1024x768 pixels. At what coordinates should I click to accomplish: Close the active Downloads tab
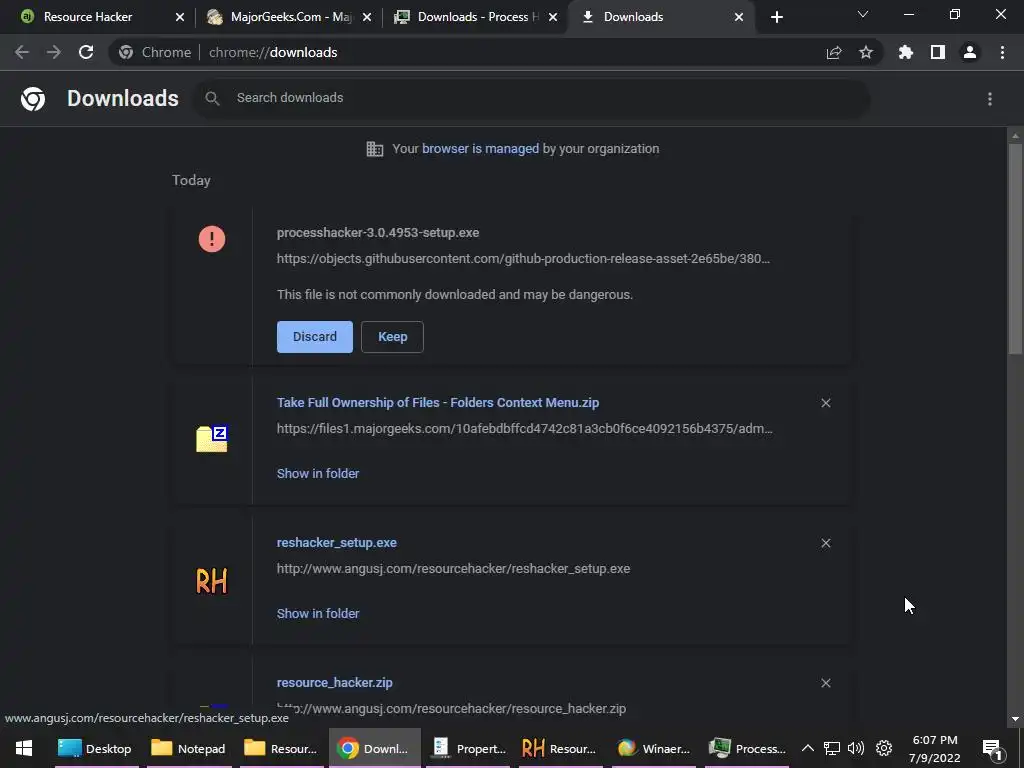tap(739, 17)
